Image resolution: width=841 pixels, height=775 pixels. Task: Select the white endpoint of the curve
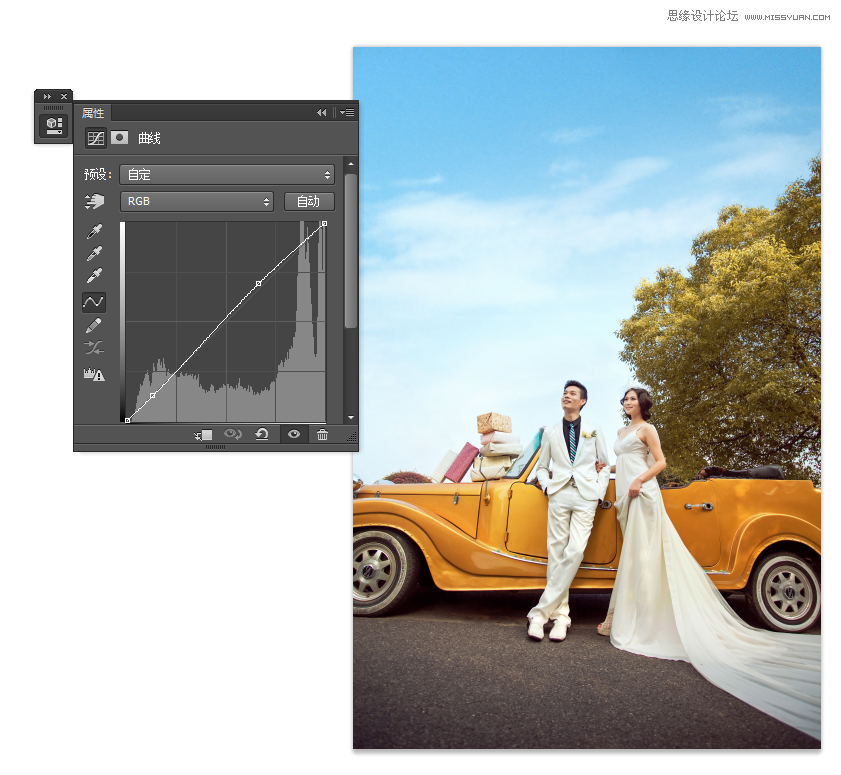pyautogui.click(x=324, y=223)
